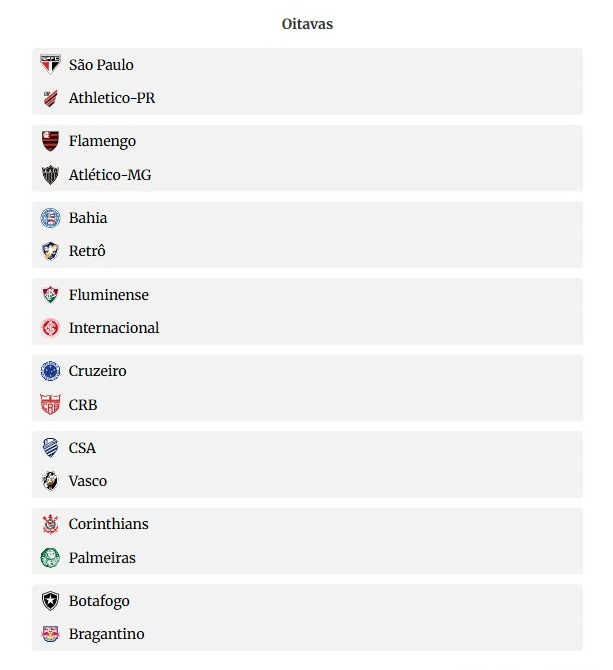Click the Bahia round crest
Screen dimensions: 613x670
50,218
